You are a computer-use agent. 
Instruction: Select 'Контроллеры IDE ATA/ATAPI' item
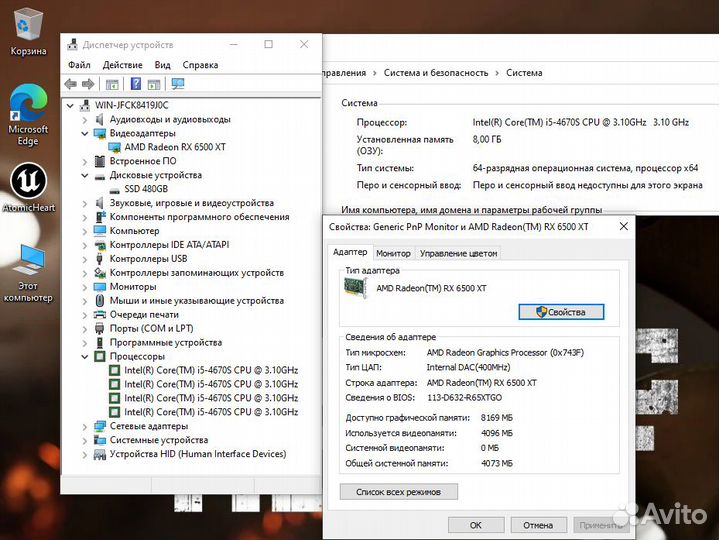(x=169, y=245)
